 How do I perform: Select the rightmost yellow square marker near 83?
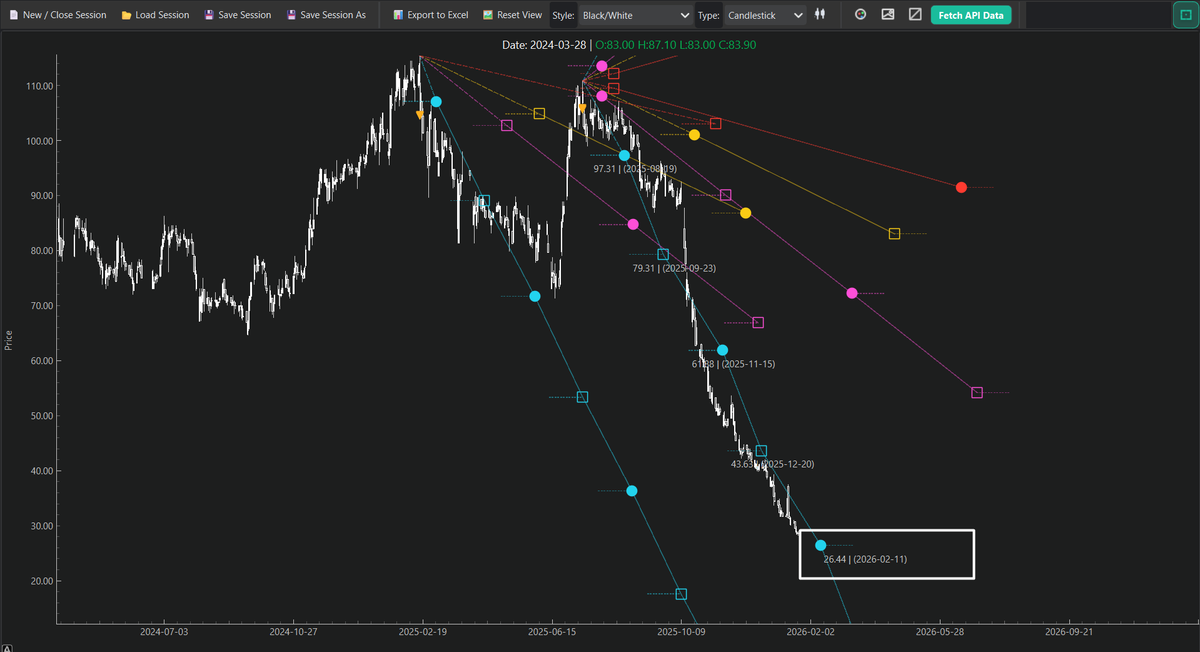click(x=894, y=233)
